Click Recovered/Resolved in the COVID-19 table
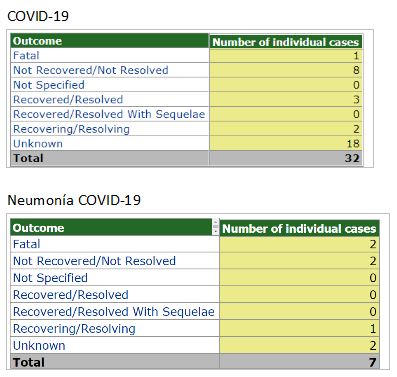The width and height of the screenshot is (397, 377). click(68, 99)
